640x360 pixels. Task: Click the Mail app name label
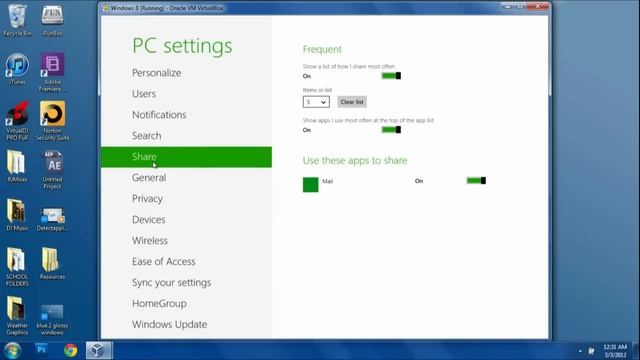click(327, 181)
